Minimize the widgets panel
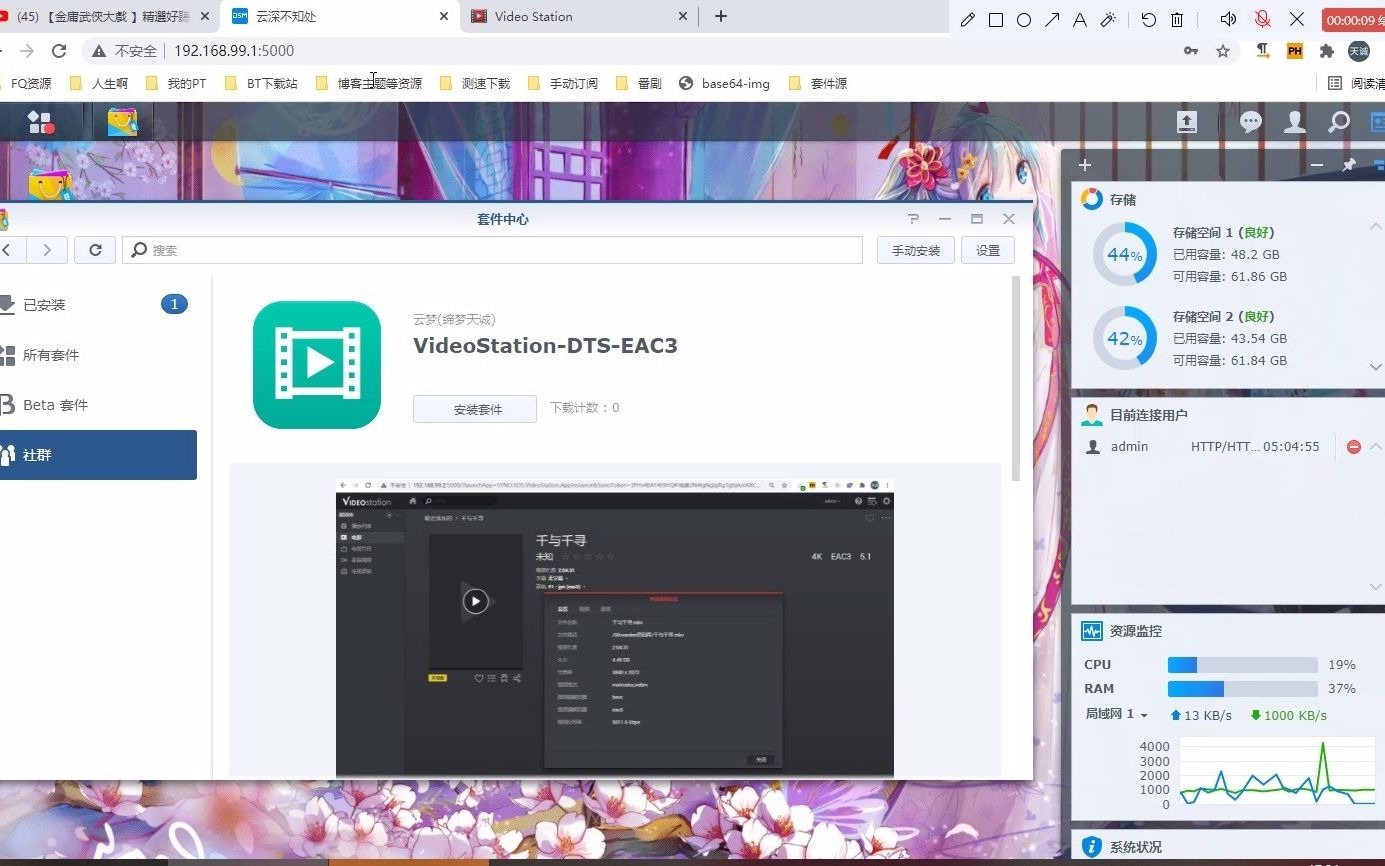The width and height of the screenshot is (1385, 866). (1317, 165)
